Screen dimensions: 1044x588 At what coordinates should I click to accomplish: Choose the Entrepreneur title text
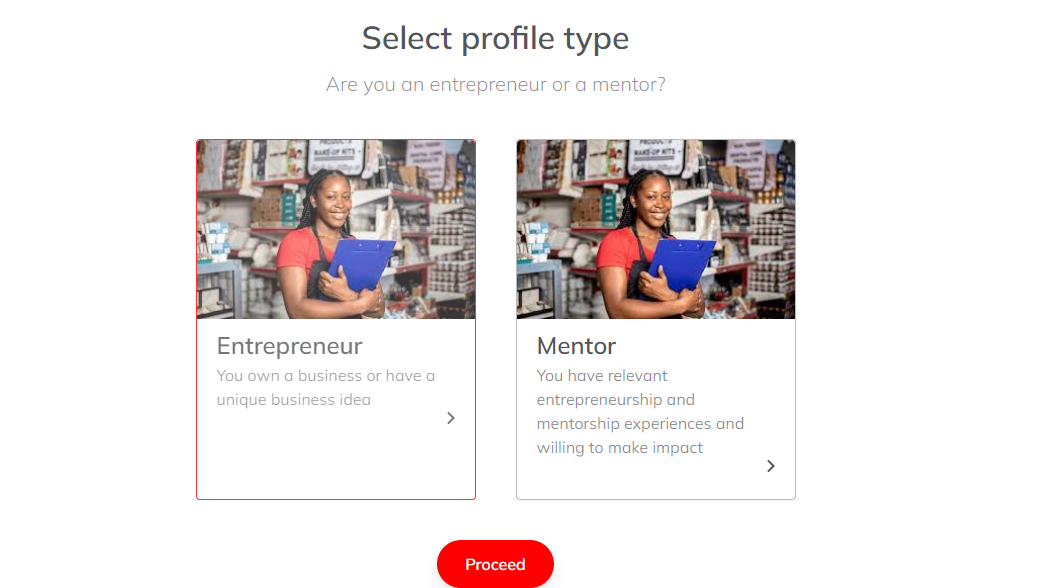pos(290,346)
